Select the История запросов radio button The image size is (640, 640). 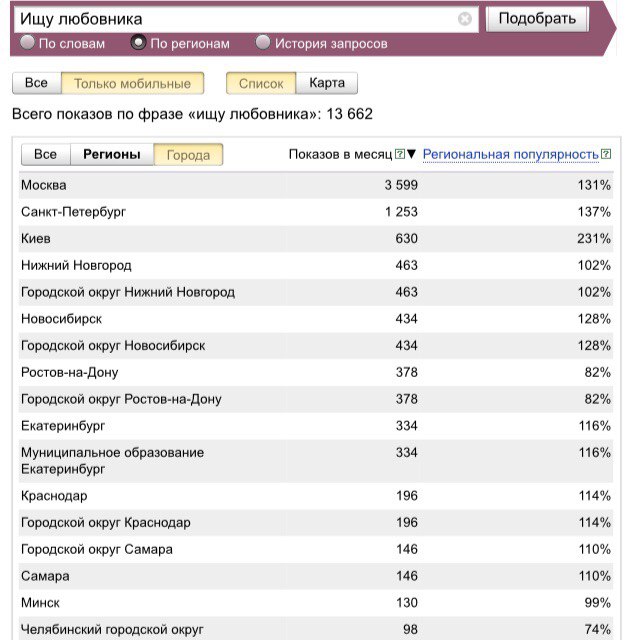click(263, 43)
